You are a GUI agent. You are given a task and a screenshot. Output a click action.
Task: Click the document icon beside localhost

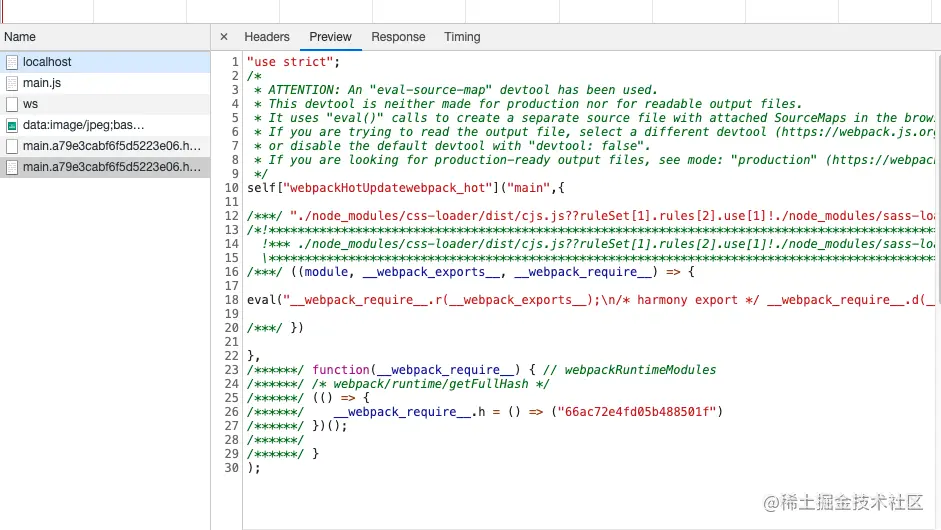coord(12,62)
